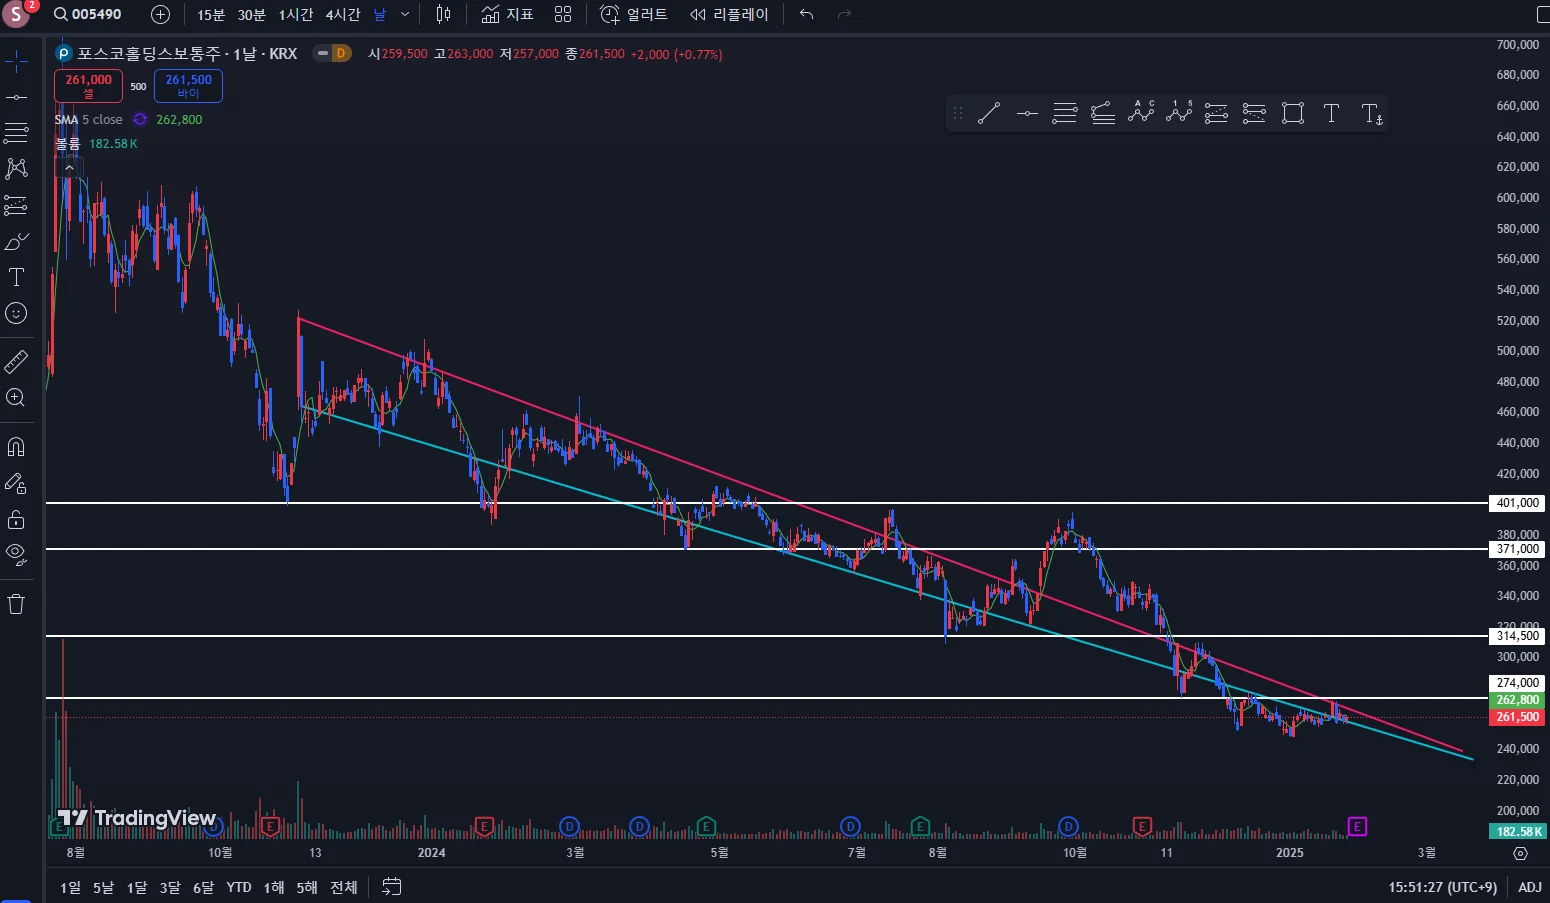Viewport: 1550px width, 903px height.
Task: Toggle lock all drawings
Action: point(16,520)
